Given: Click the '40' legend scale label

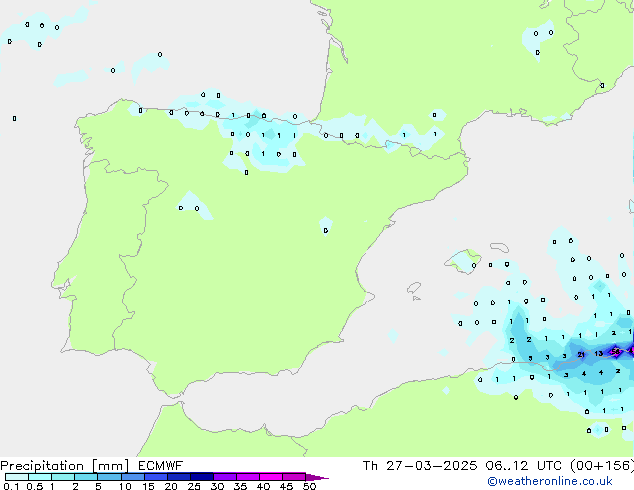Looking at the screenshot, I should tap(263, 486).
